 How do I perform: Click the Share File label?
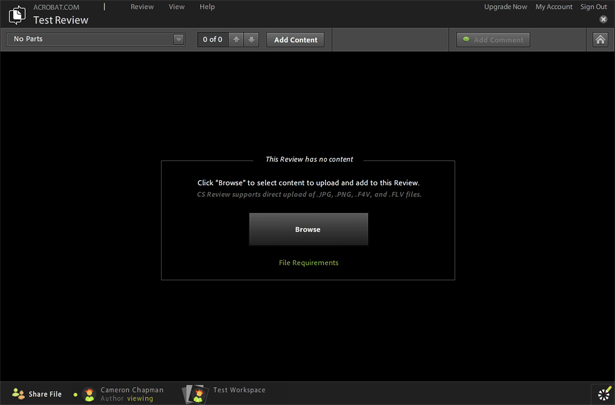tap(45, 394)
